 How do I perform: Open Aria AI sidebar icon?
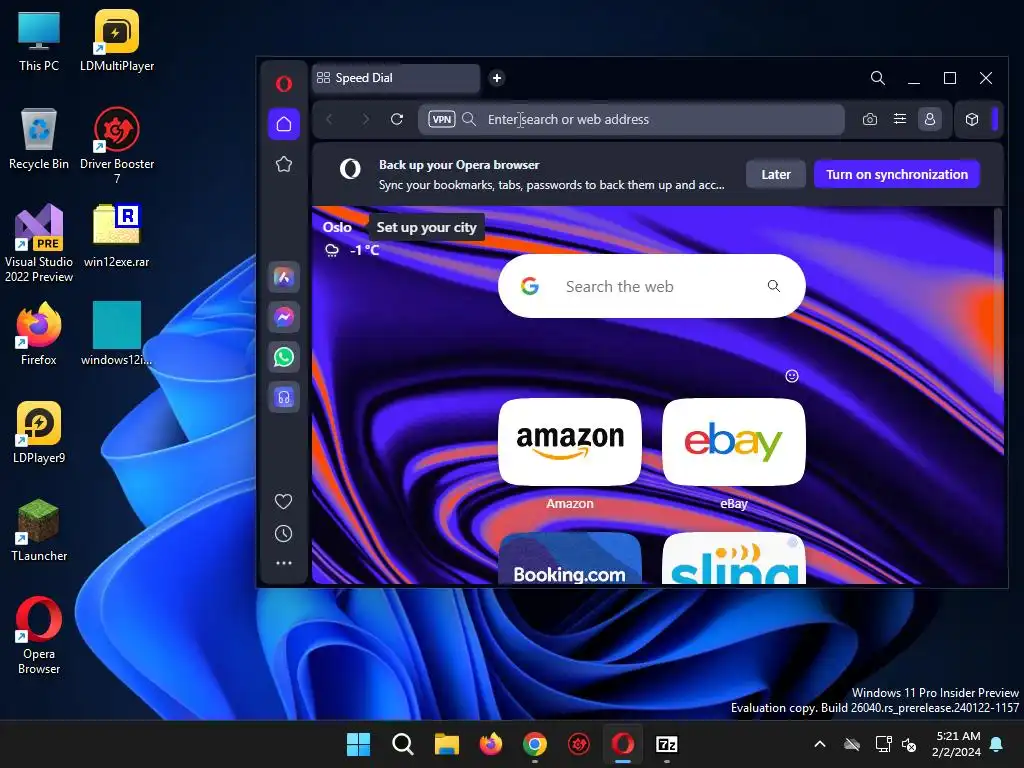coord(283,277)
